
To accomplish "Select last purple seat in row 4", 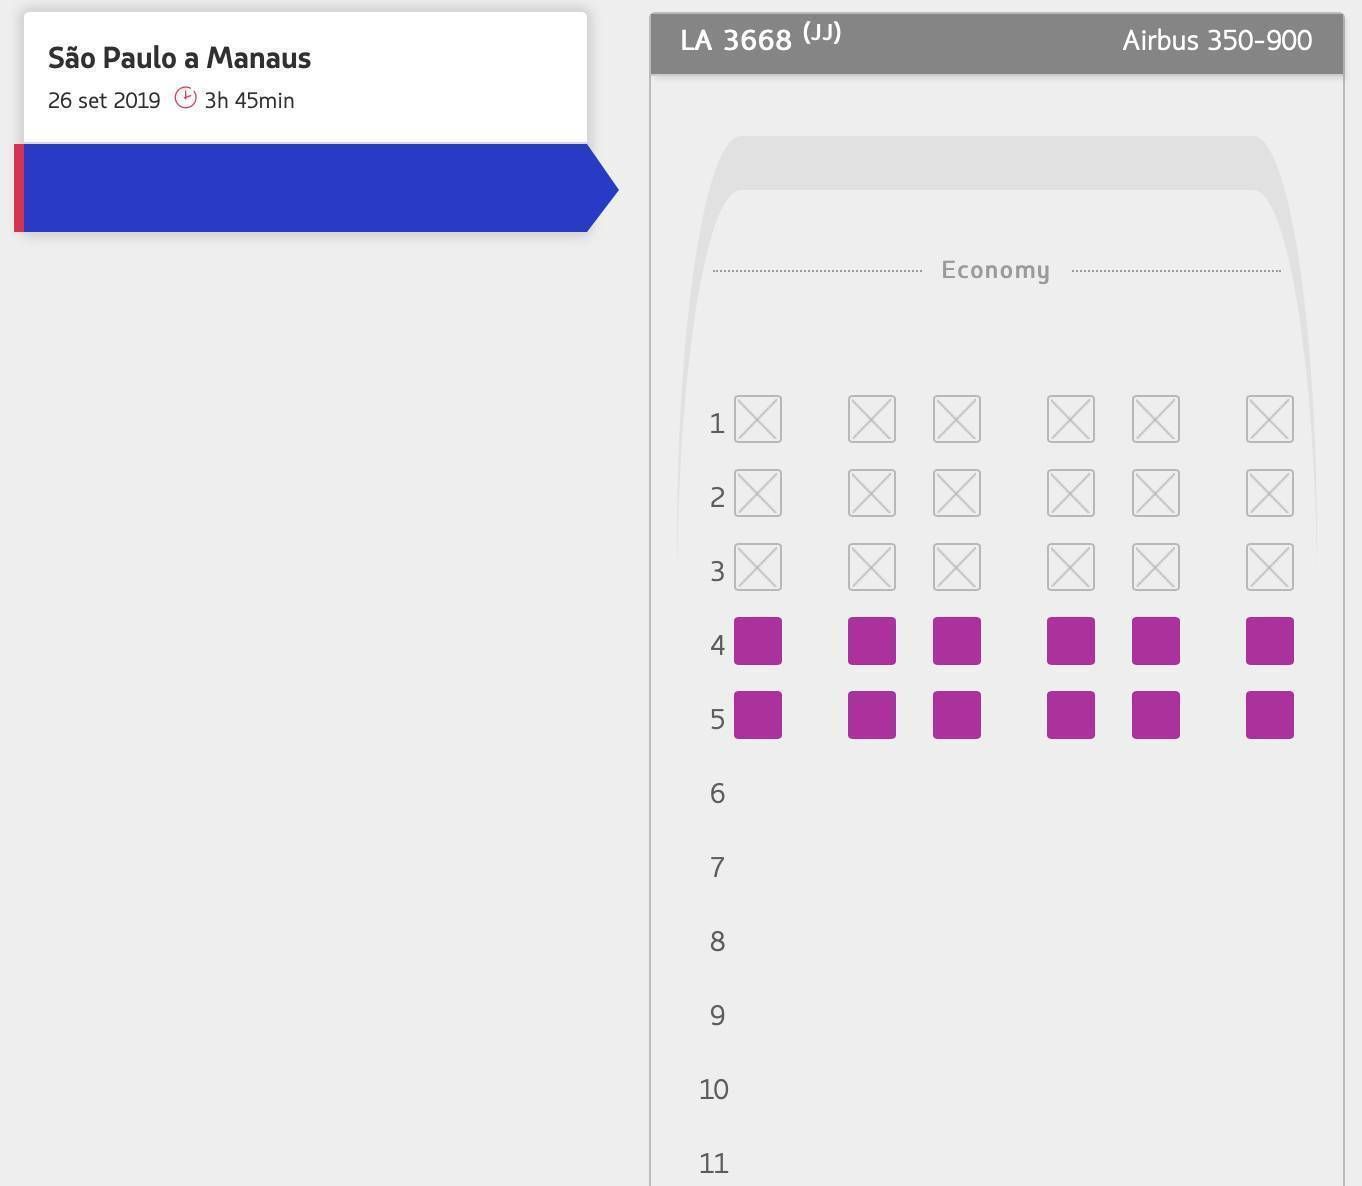I will point(1270,641).
